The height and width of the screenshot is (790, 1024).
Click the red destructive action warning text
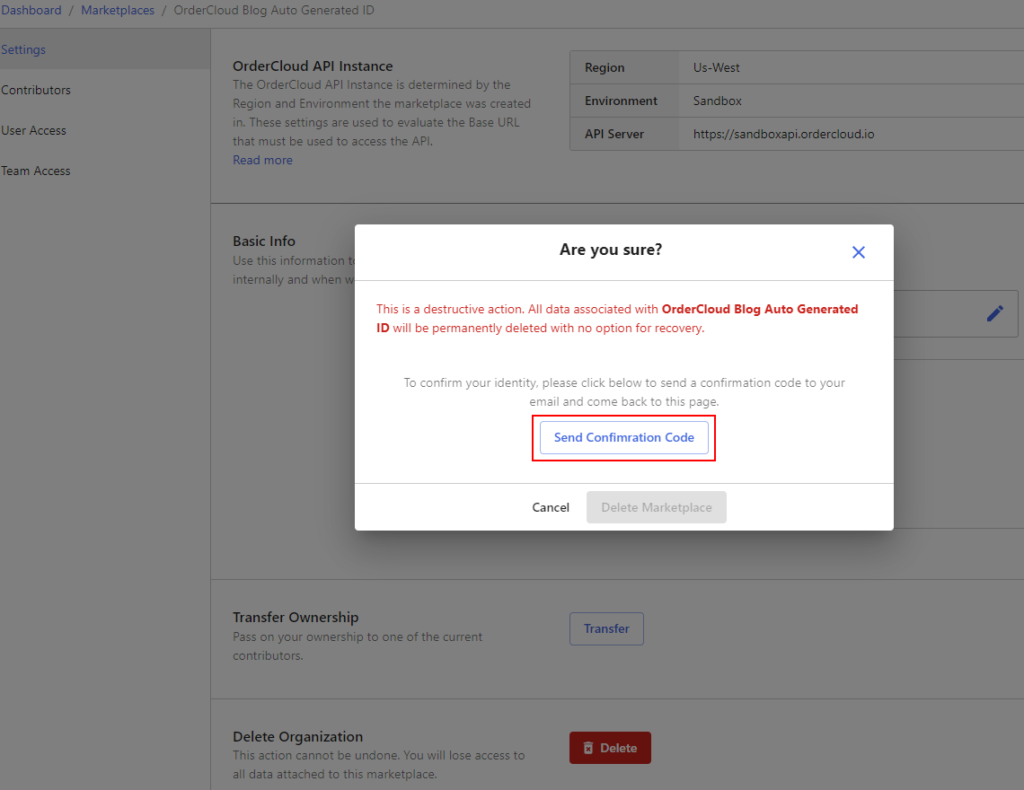pos(617,319)
